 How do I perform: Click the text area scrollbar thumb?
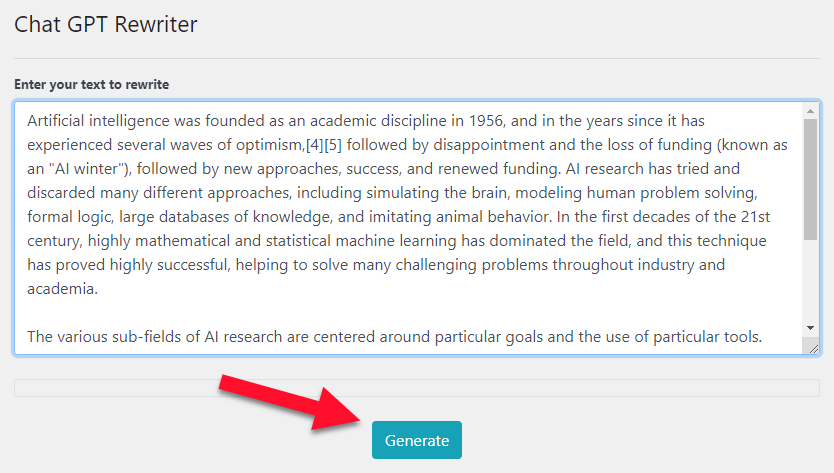coord(810,180)
